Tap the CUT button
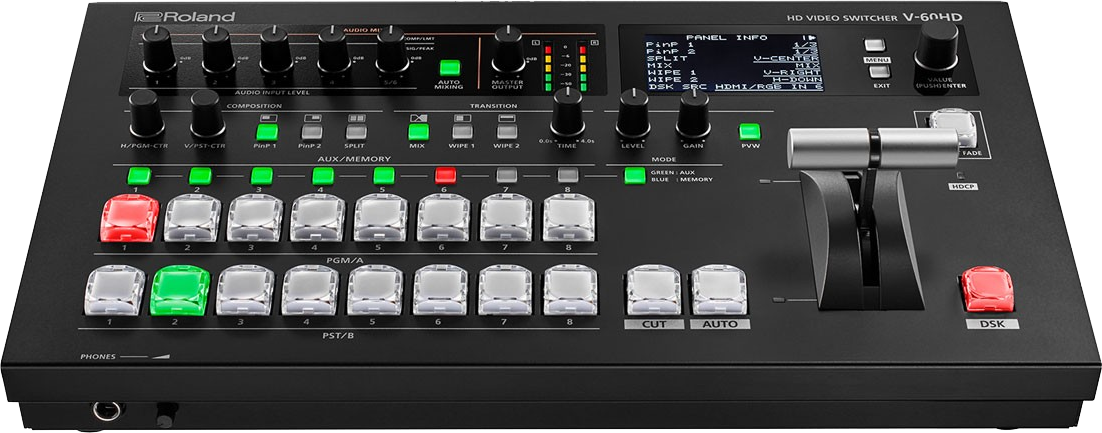Image resolution: width=1102 pixels, height=433 pixels. 654,290
